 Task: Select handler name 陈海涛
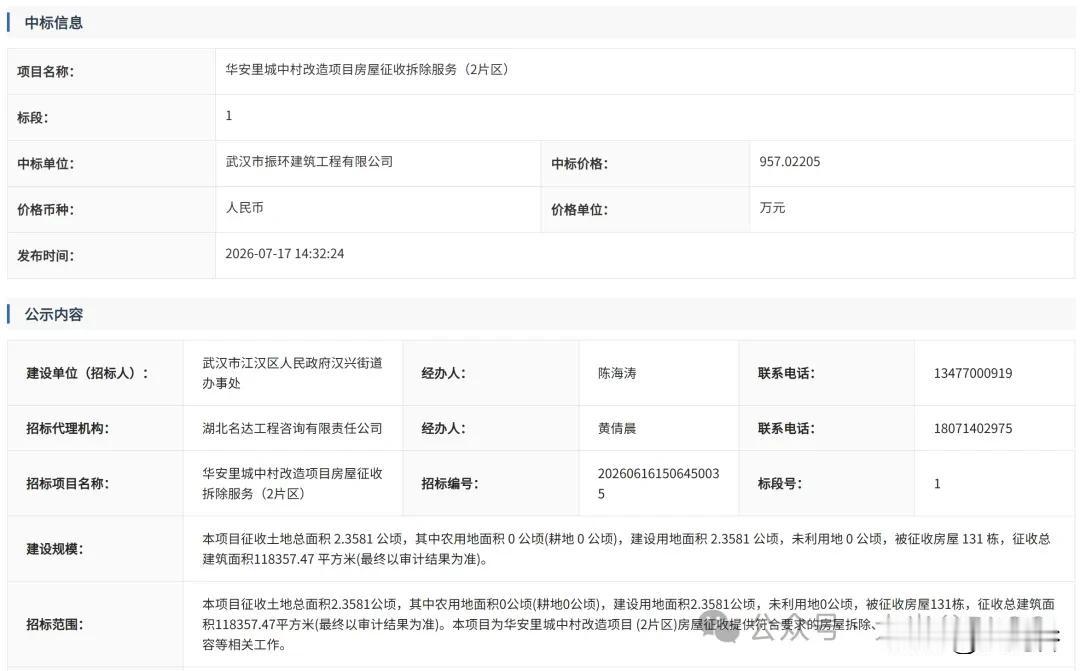click(617, 373)
